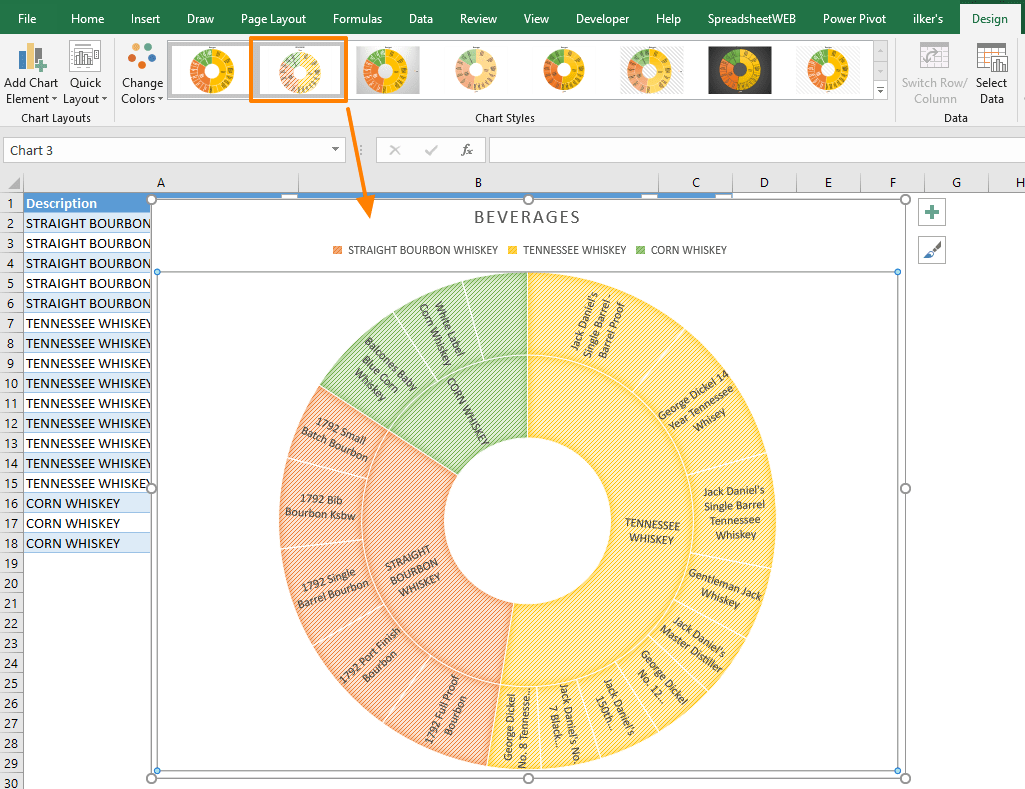Click the TENNESSEE WHISKEY legend entry on chart
This screenshot has width=1025, height=789.
coord(566,250)
